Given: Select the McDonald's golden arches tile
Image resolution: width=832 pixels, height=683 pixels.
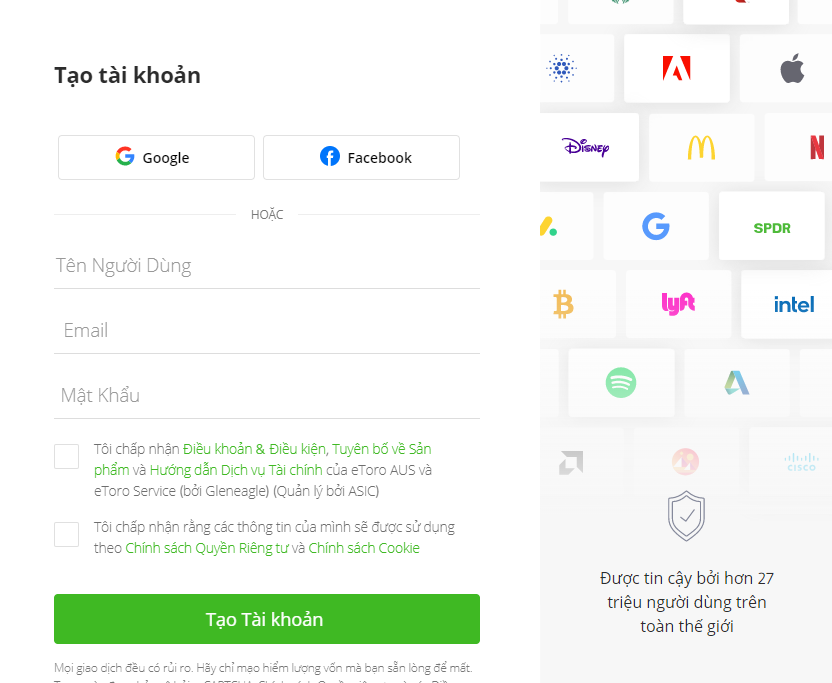Looking at the screenshot, I should pos(701,147).
